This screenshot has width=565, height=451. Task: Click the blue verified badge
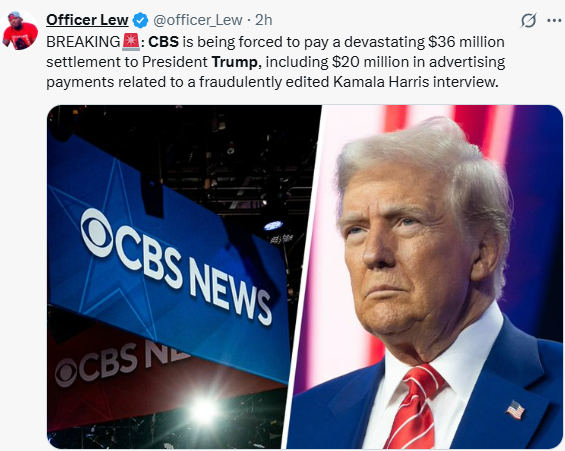[x=141, y=21]
